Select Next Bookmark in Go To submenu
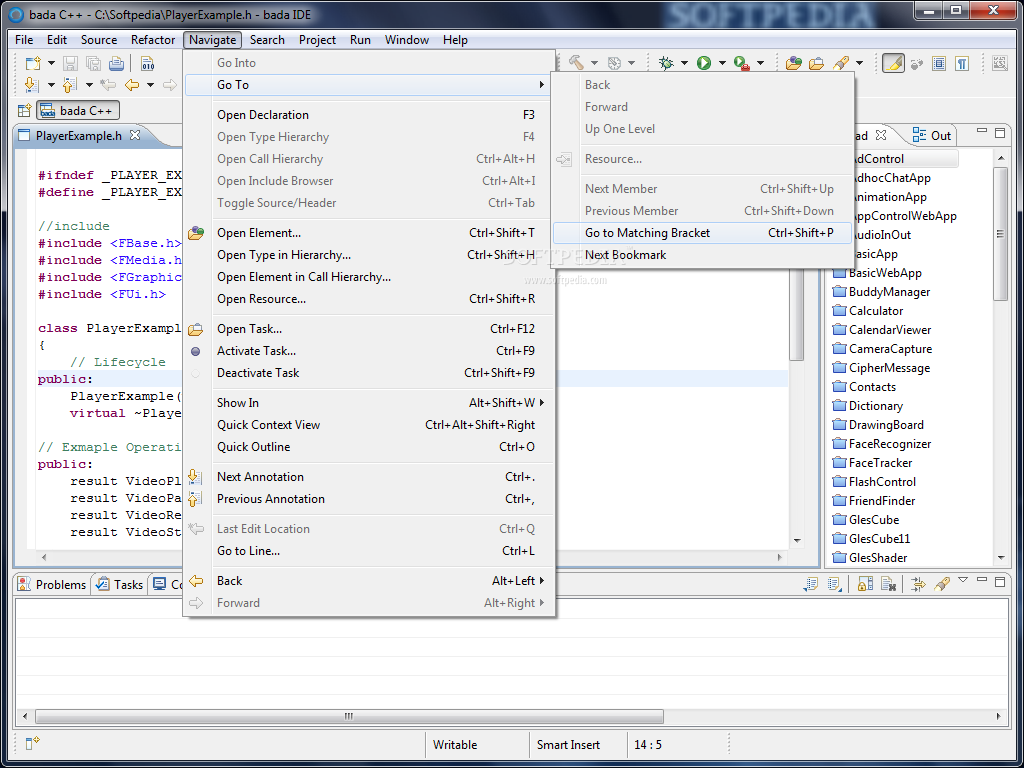This screenshot has width=1024, height=768. (x=702, y=255)
